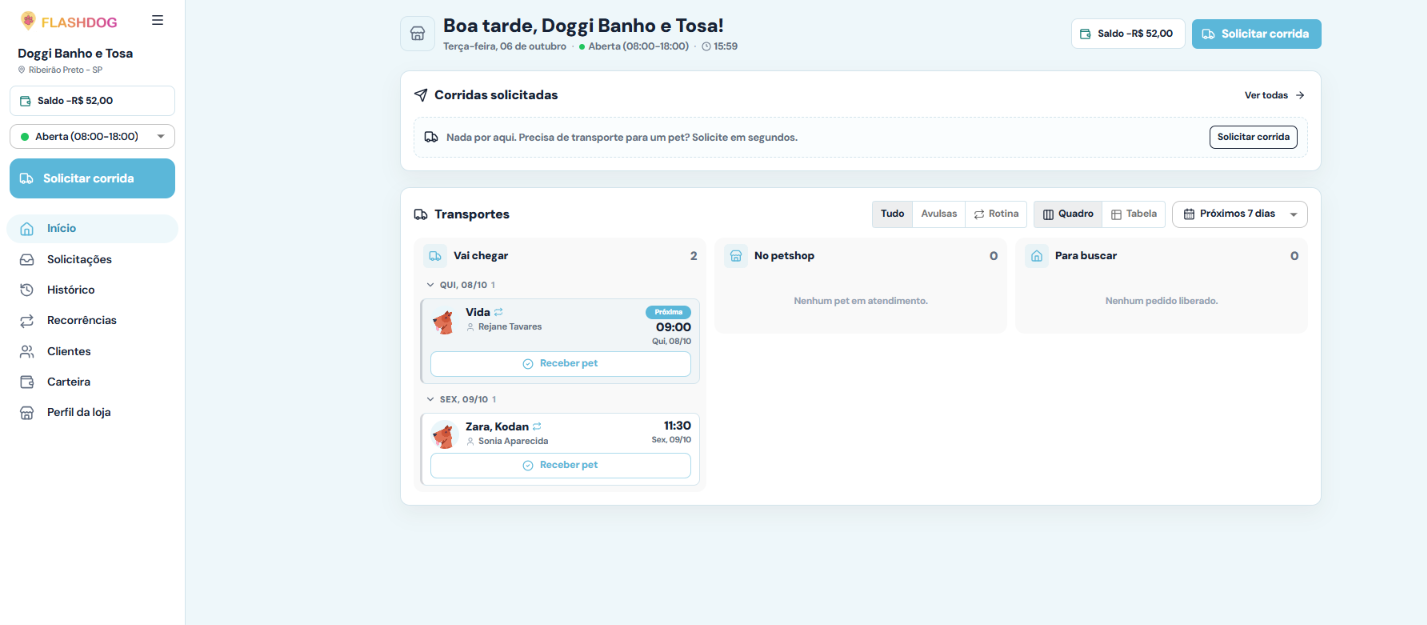Click the Para buscar column house icon

click(1037, 256)
